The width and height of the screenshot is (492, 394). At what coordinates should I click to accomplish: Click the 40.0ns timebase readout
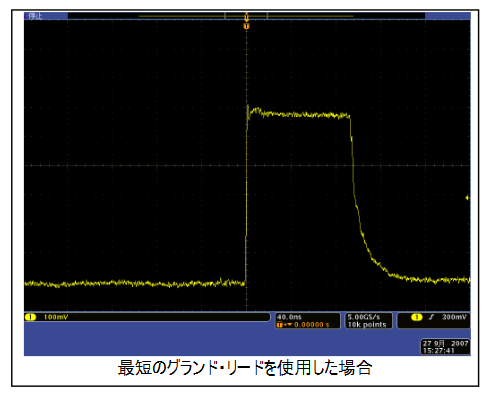click(289, 317)
